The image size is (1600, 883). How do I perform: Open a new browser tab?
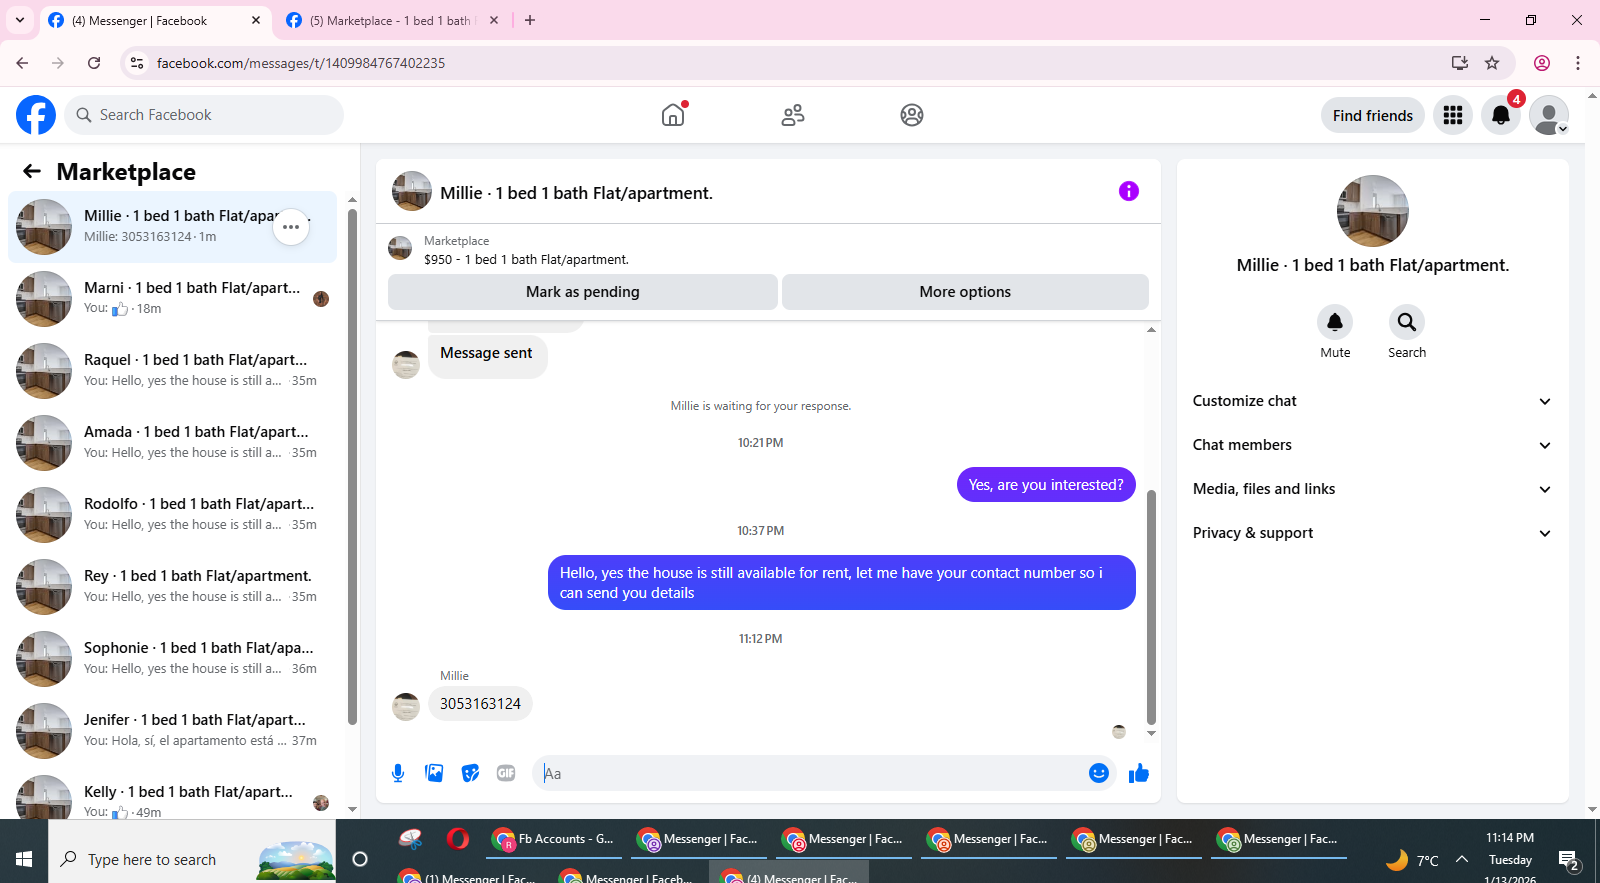(530, 20)
